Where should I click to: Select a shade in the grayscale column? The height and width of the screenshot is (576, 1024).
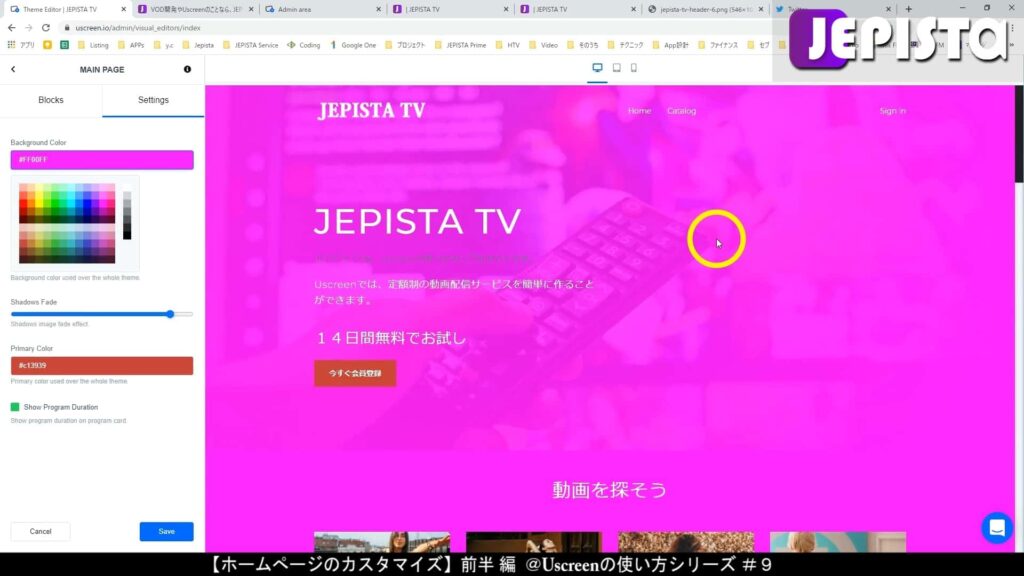tap(127, 212)
